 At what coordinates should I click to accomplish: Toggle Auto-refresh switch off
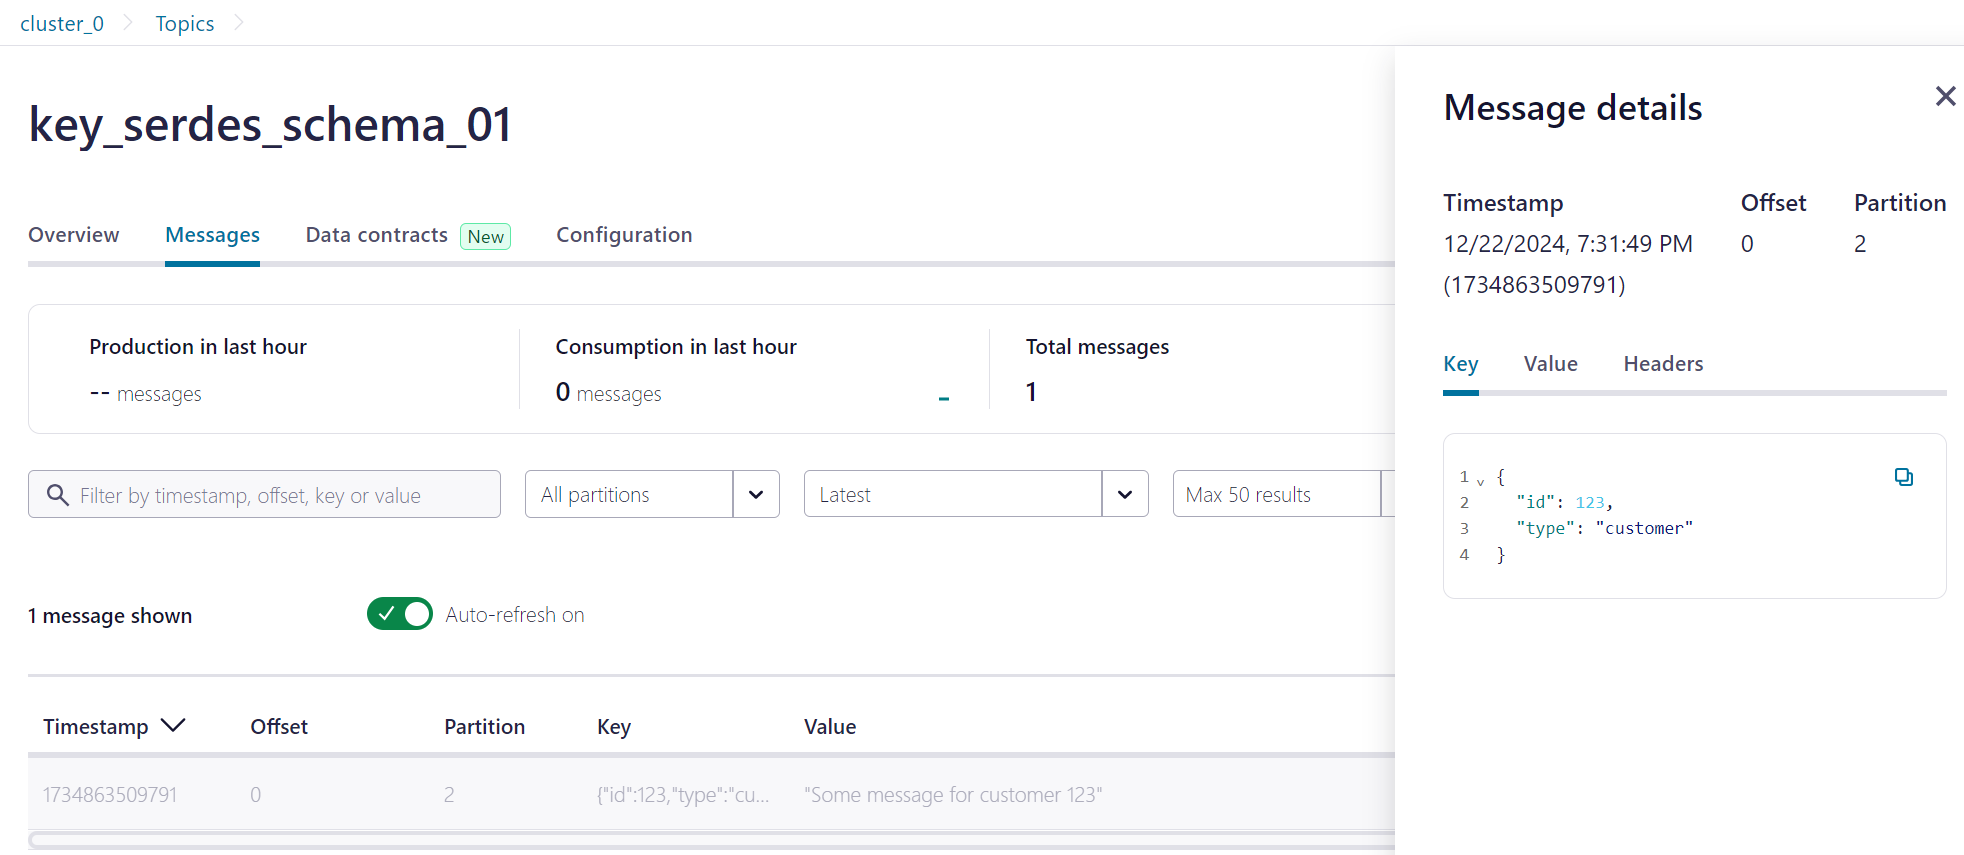399,614
